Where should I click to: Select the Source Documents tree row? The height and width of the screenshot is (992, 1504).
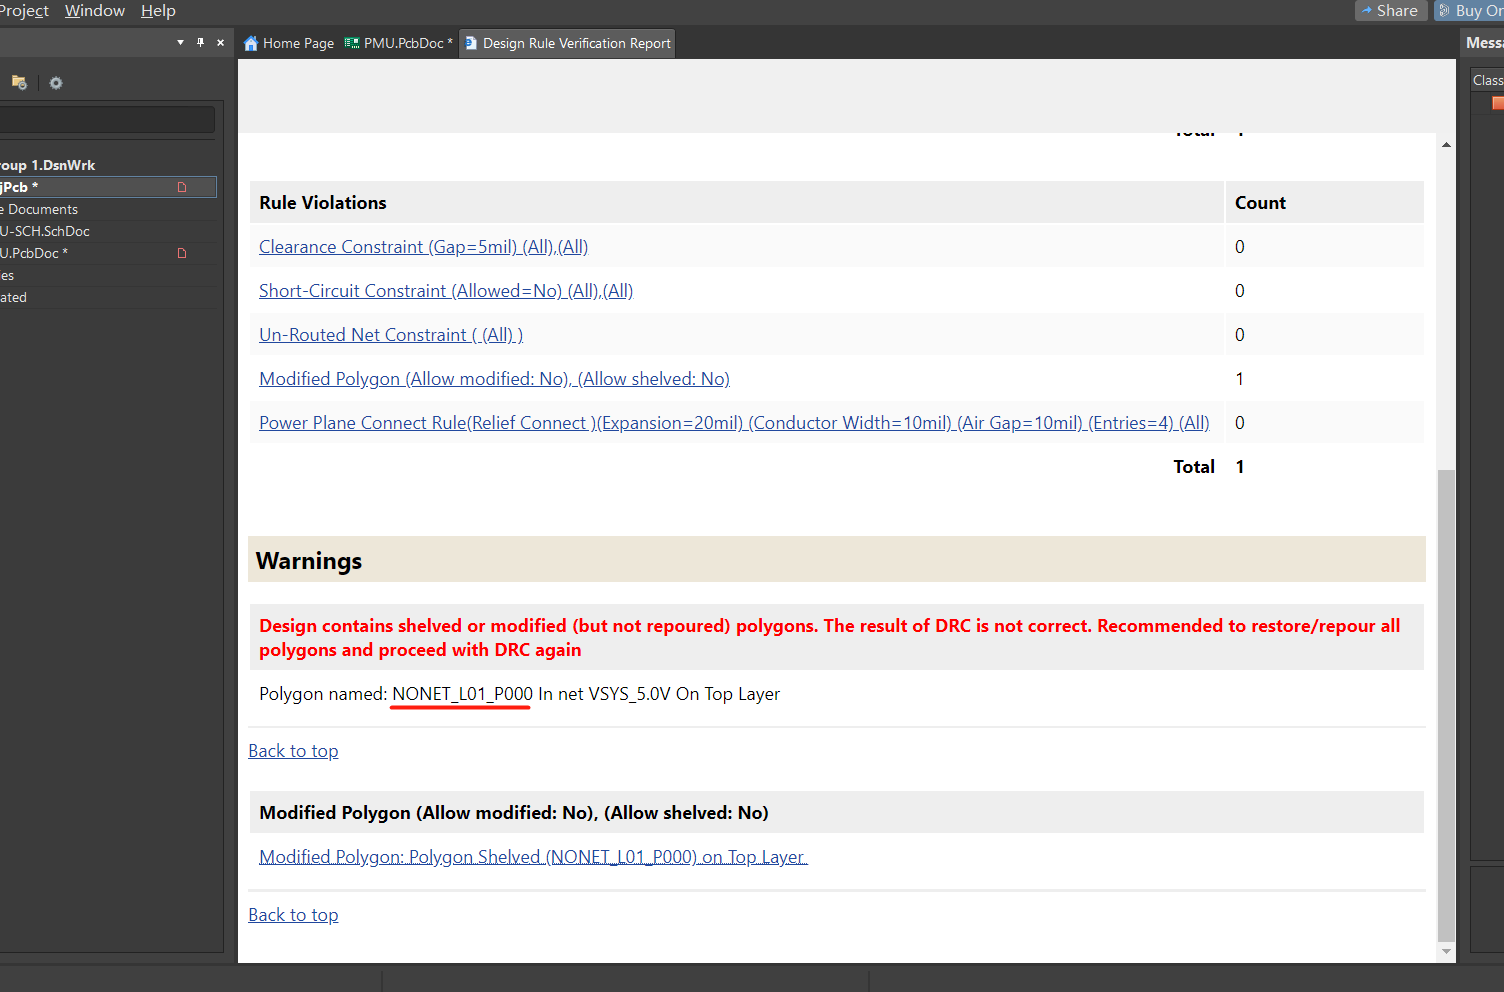[x=108, y=209]
